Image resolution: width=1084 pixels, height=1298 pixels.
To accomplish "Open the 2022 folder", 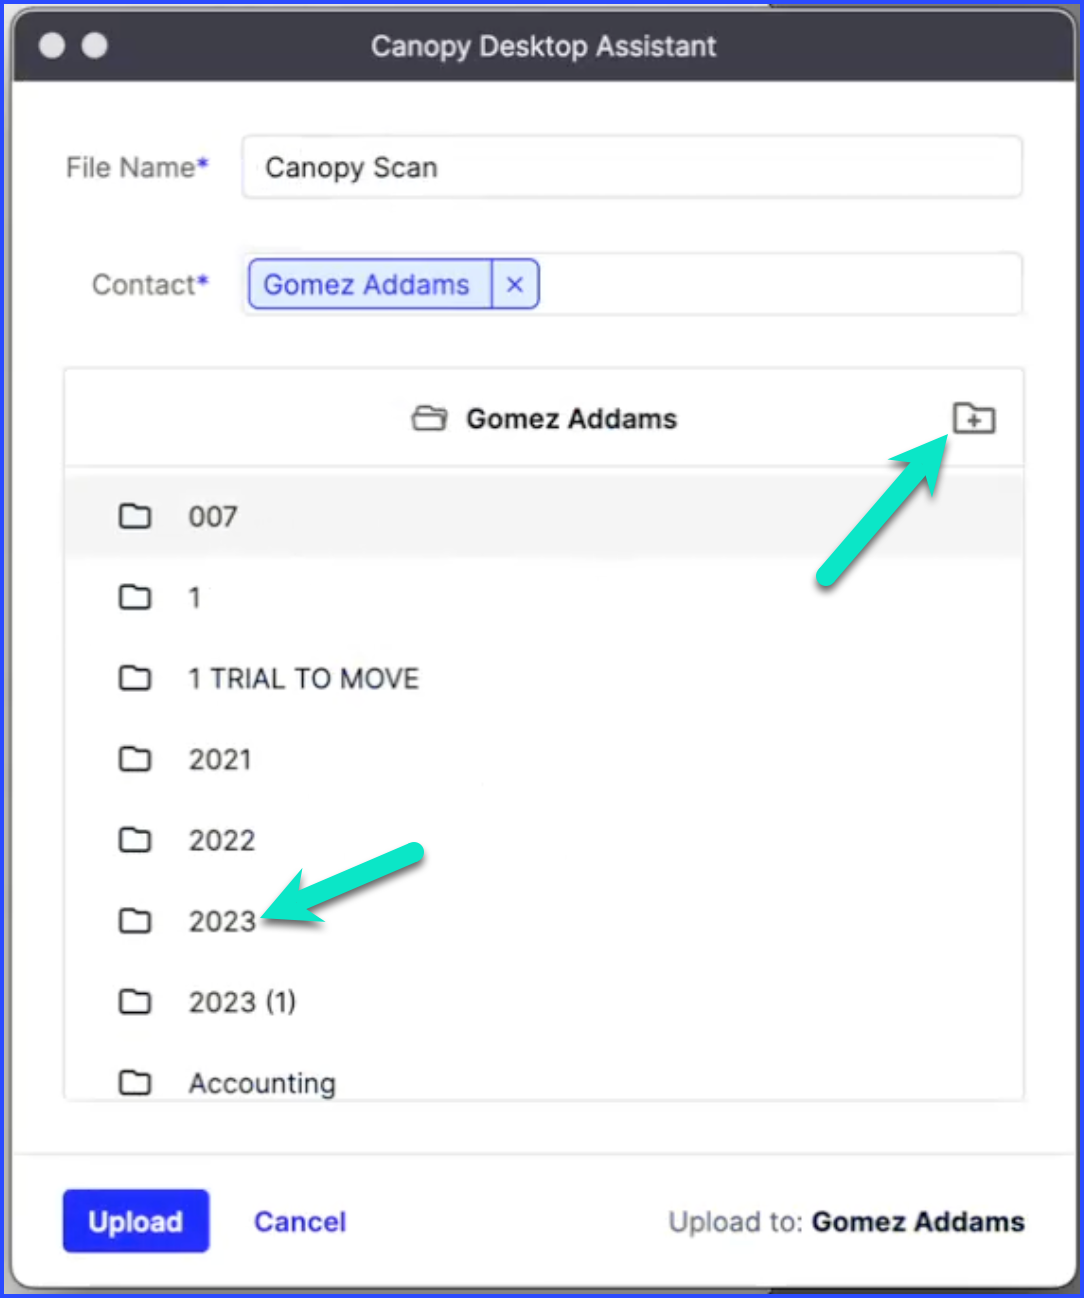I will pyautogui.click(x=221, y=840).
